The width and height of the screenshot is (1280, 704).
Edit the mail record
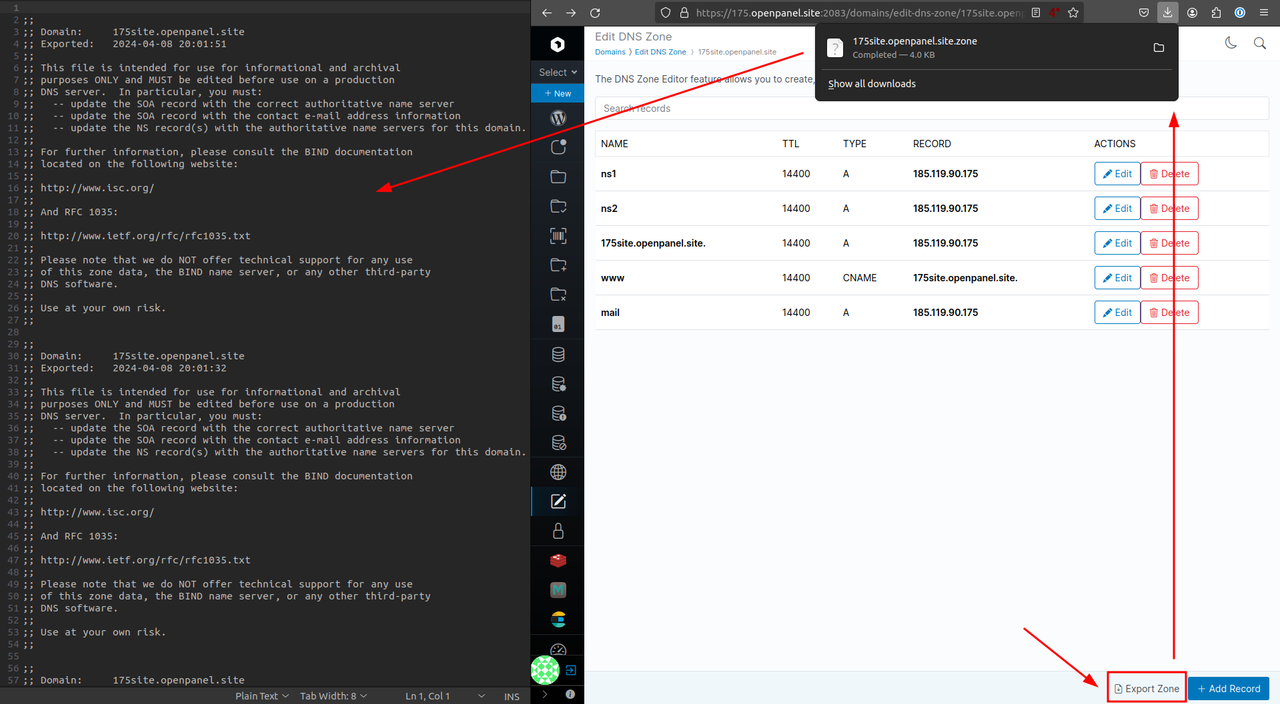coord(1117,312)
